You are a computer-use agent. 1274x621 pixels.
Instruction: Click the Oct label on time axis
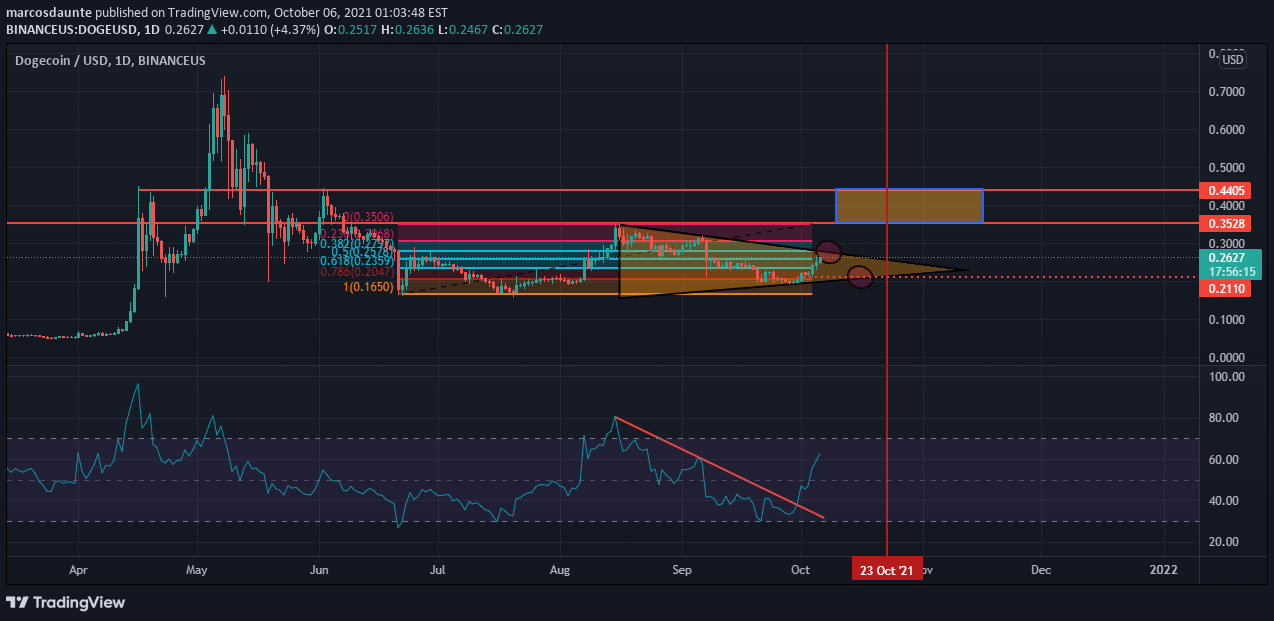(x=801, y=569)
